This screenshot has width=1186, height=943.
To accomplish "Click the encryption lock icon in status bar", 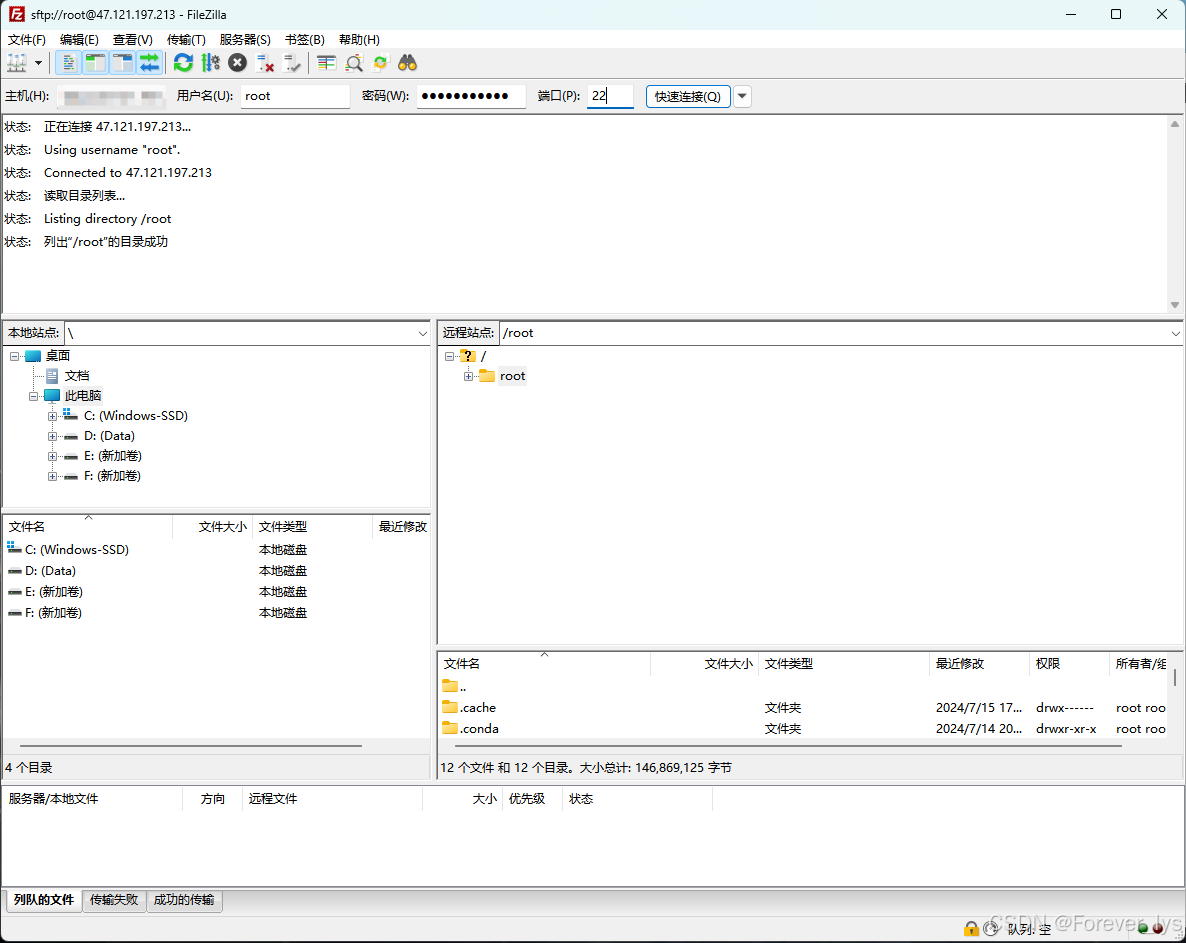I will (971, 929).
